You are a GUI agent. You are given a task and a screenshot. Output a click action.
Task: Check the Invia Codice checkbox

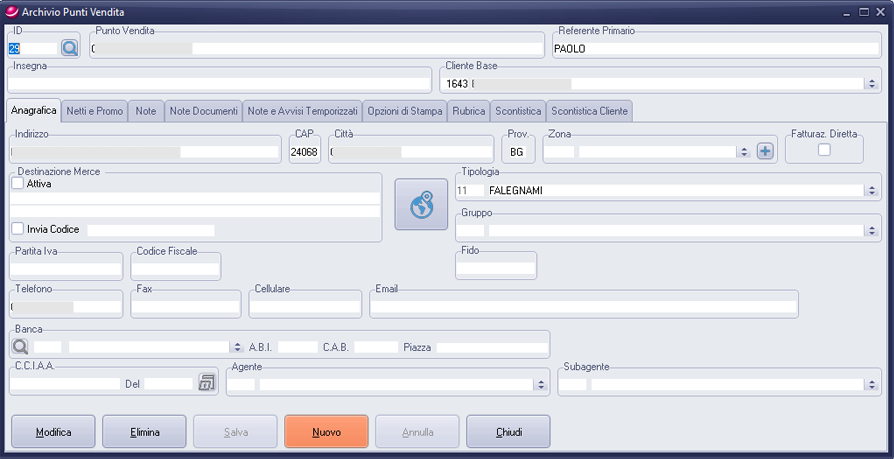[18, 229]
